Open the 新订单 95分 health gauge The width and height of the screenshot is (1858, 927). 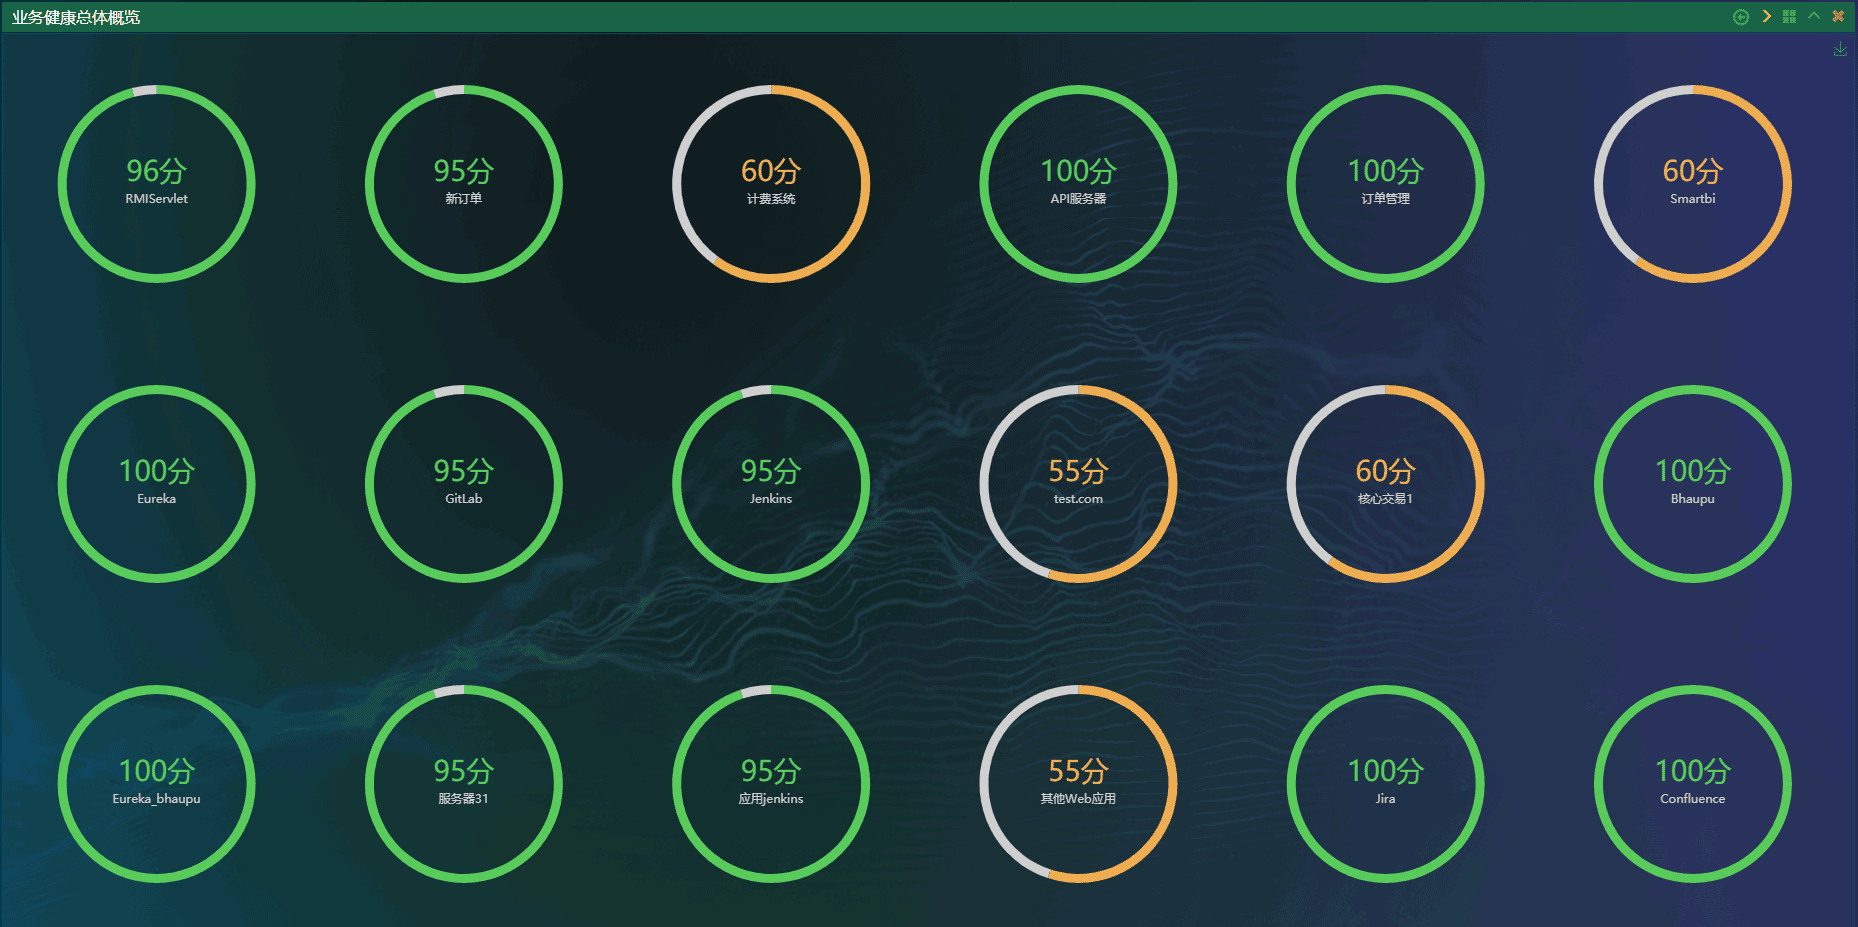pyautogui.click(x=464, y=184)
